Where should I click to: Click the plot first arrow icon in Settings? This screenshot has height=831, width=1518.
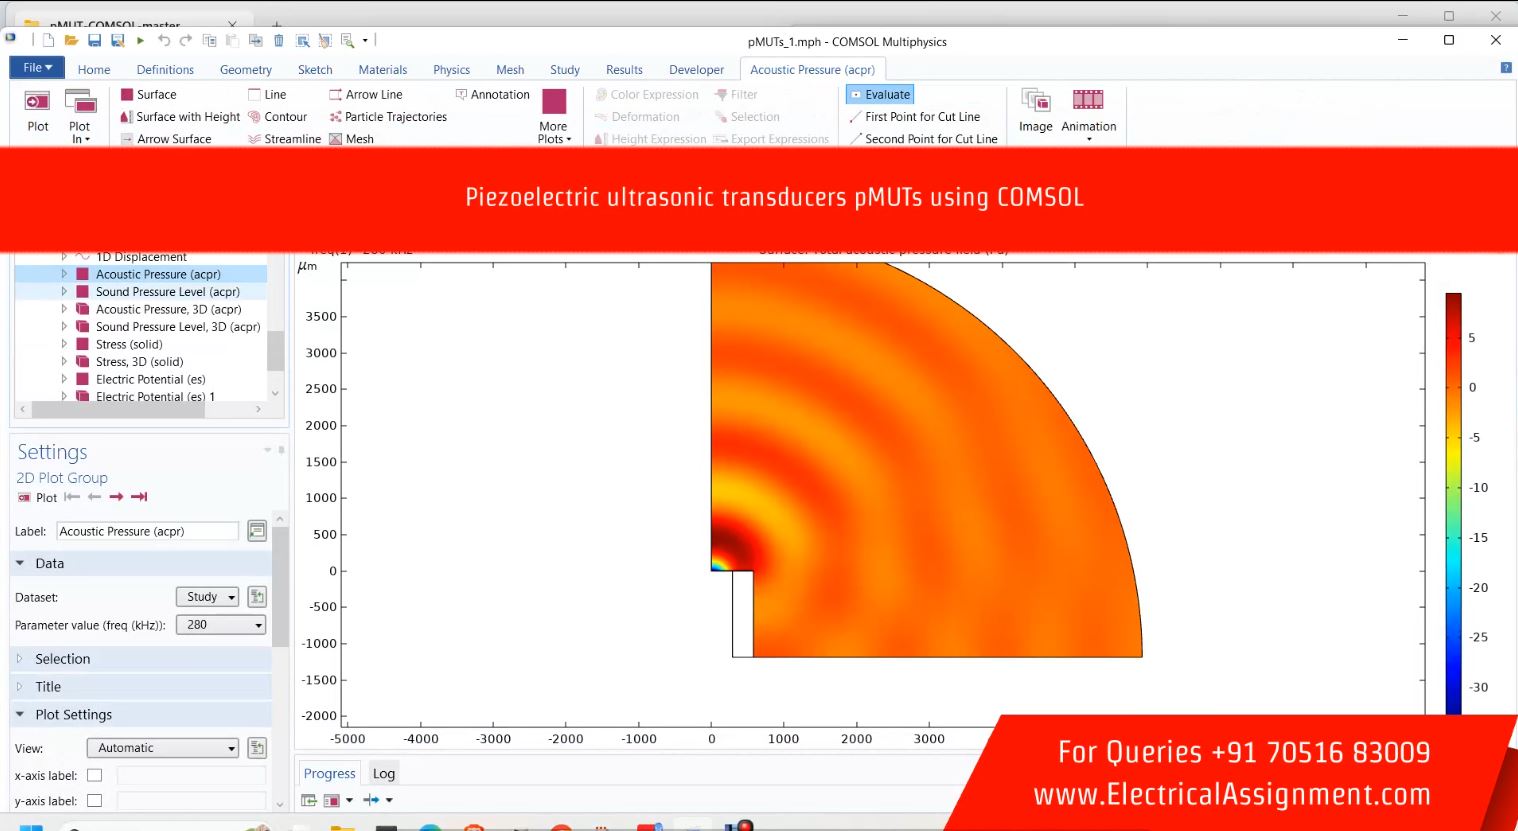click(72, 497)
